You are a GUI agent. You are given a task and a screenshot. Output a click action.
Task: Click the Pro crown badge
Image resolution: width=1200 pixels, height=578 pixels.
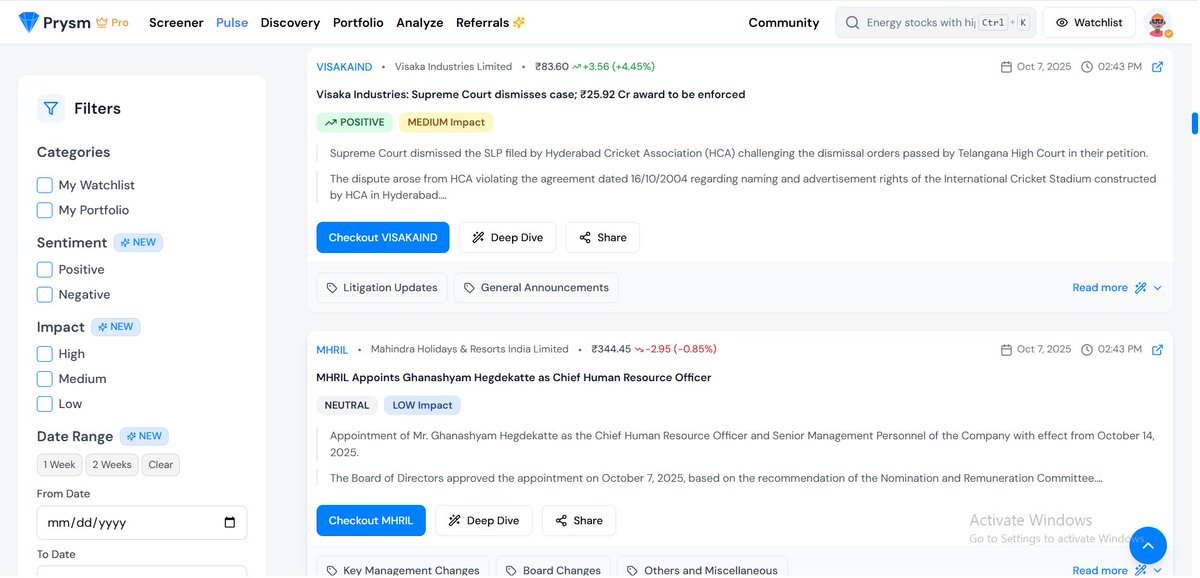coord(112,22)
